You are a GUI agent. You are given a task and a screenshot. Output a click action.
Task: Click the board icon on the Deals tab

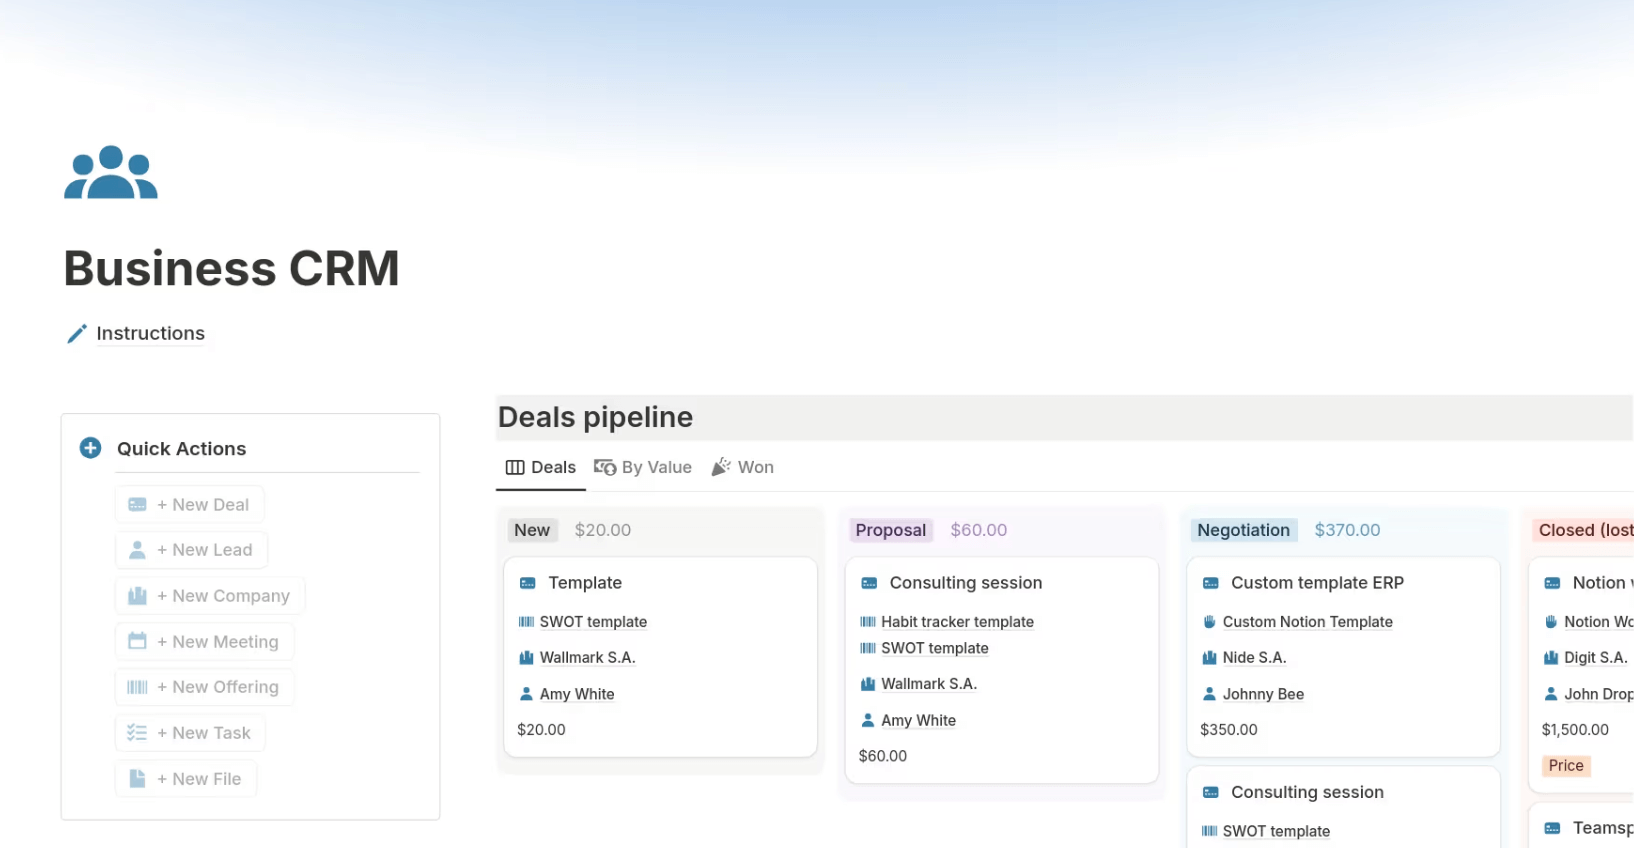pos(515,468)
